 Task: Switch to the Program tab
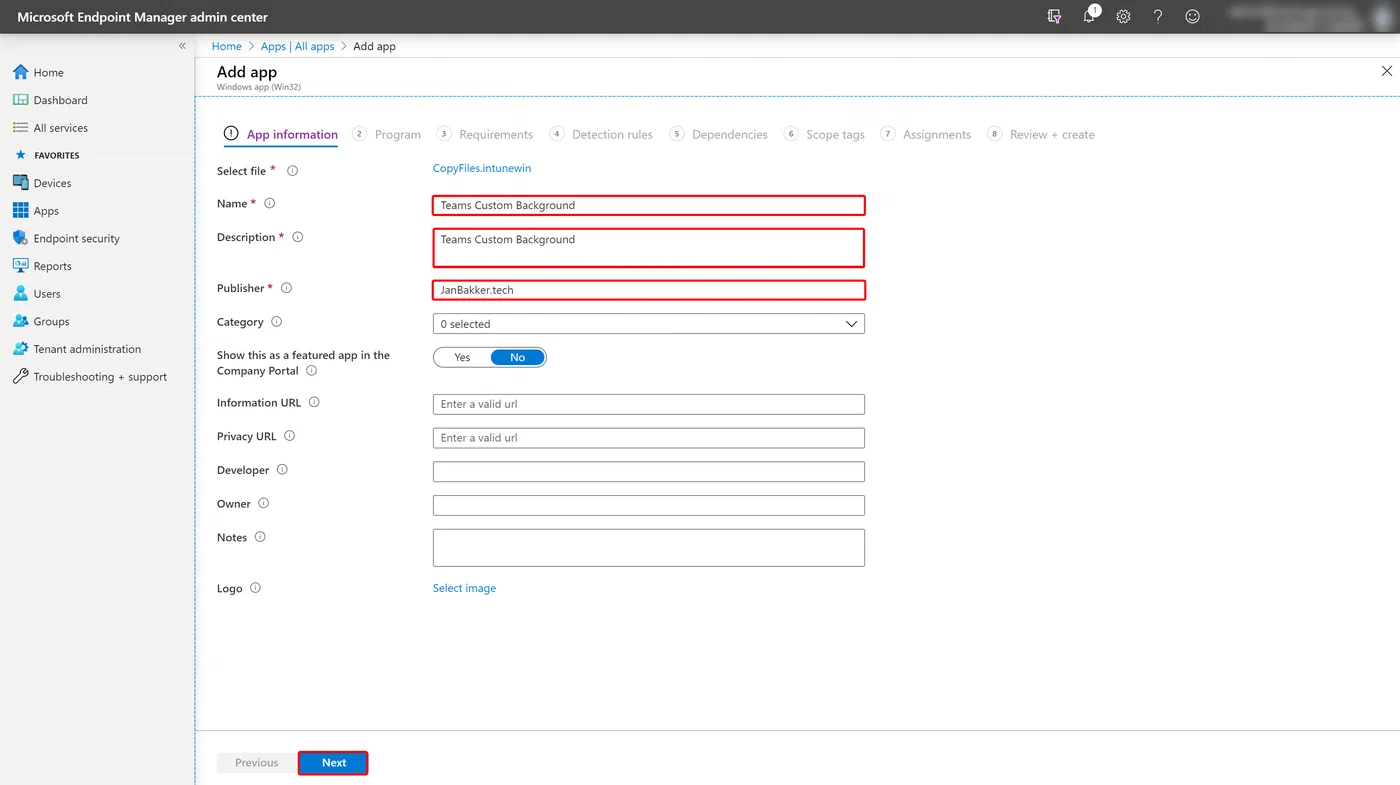387,134
